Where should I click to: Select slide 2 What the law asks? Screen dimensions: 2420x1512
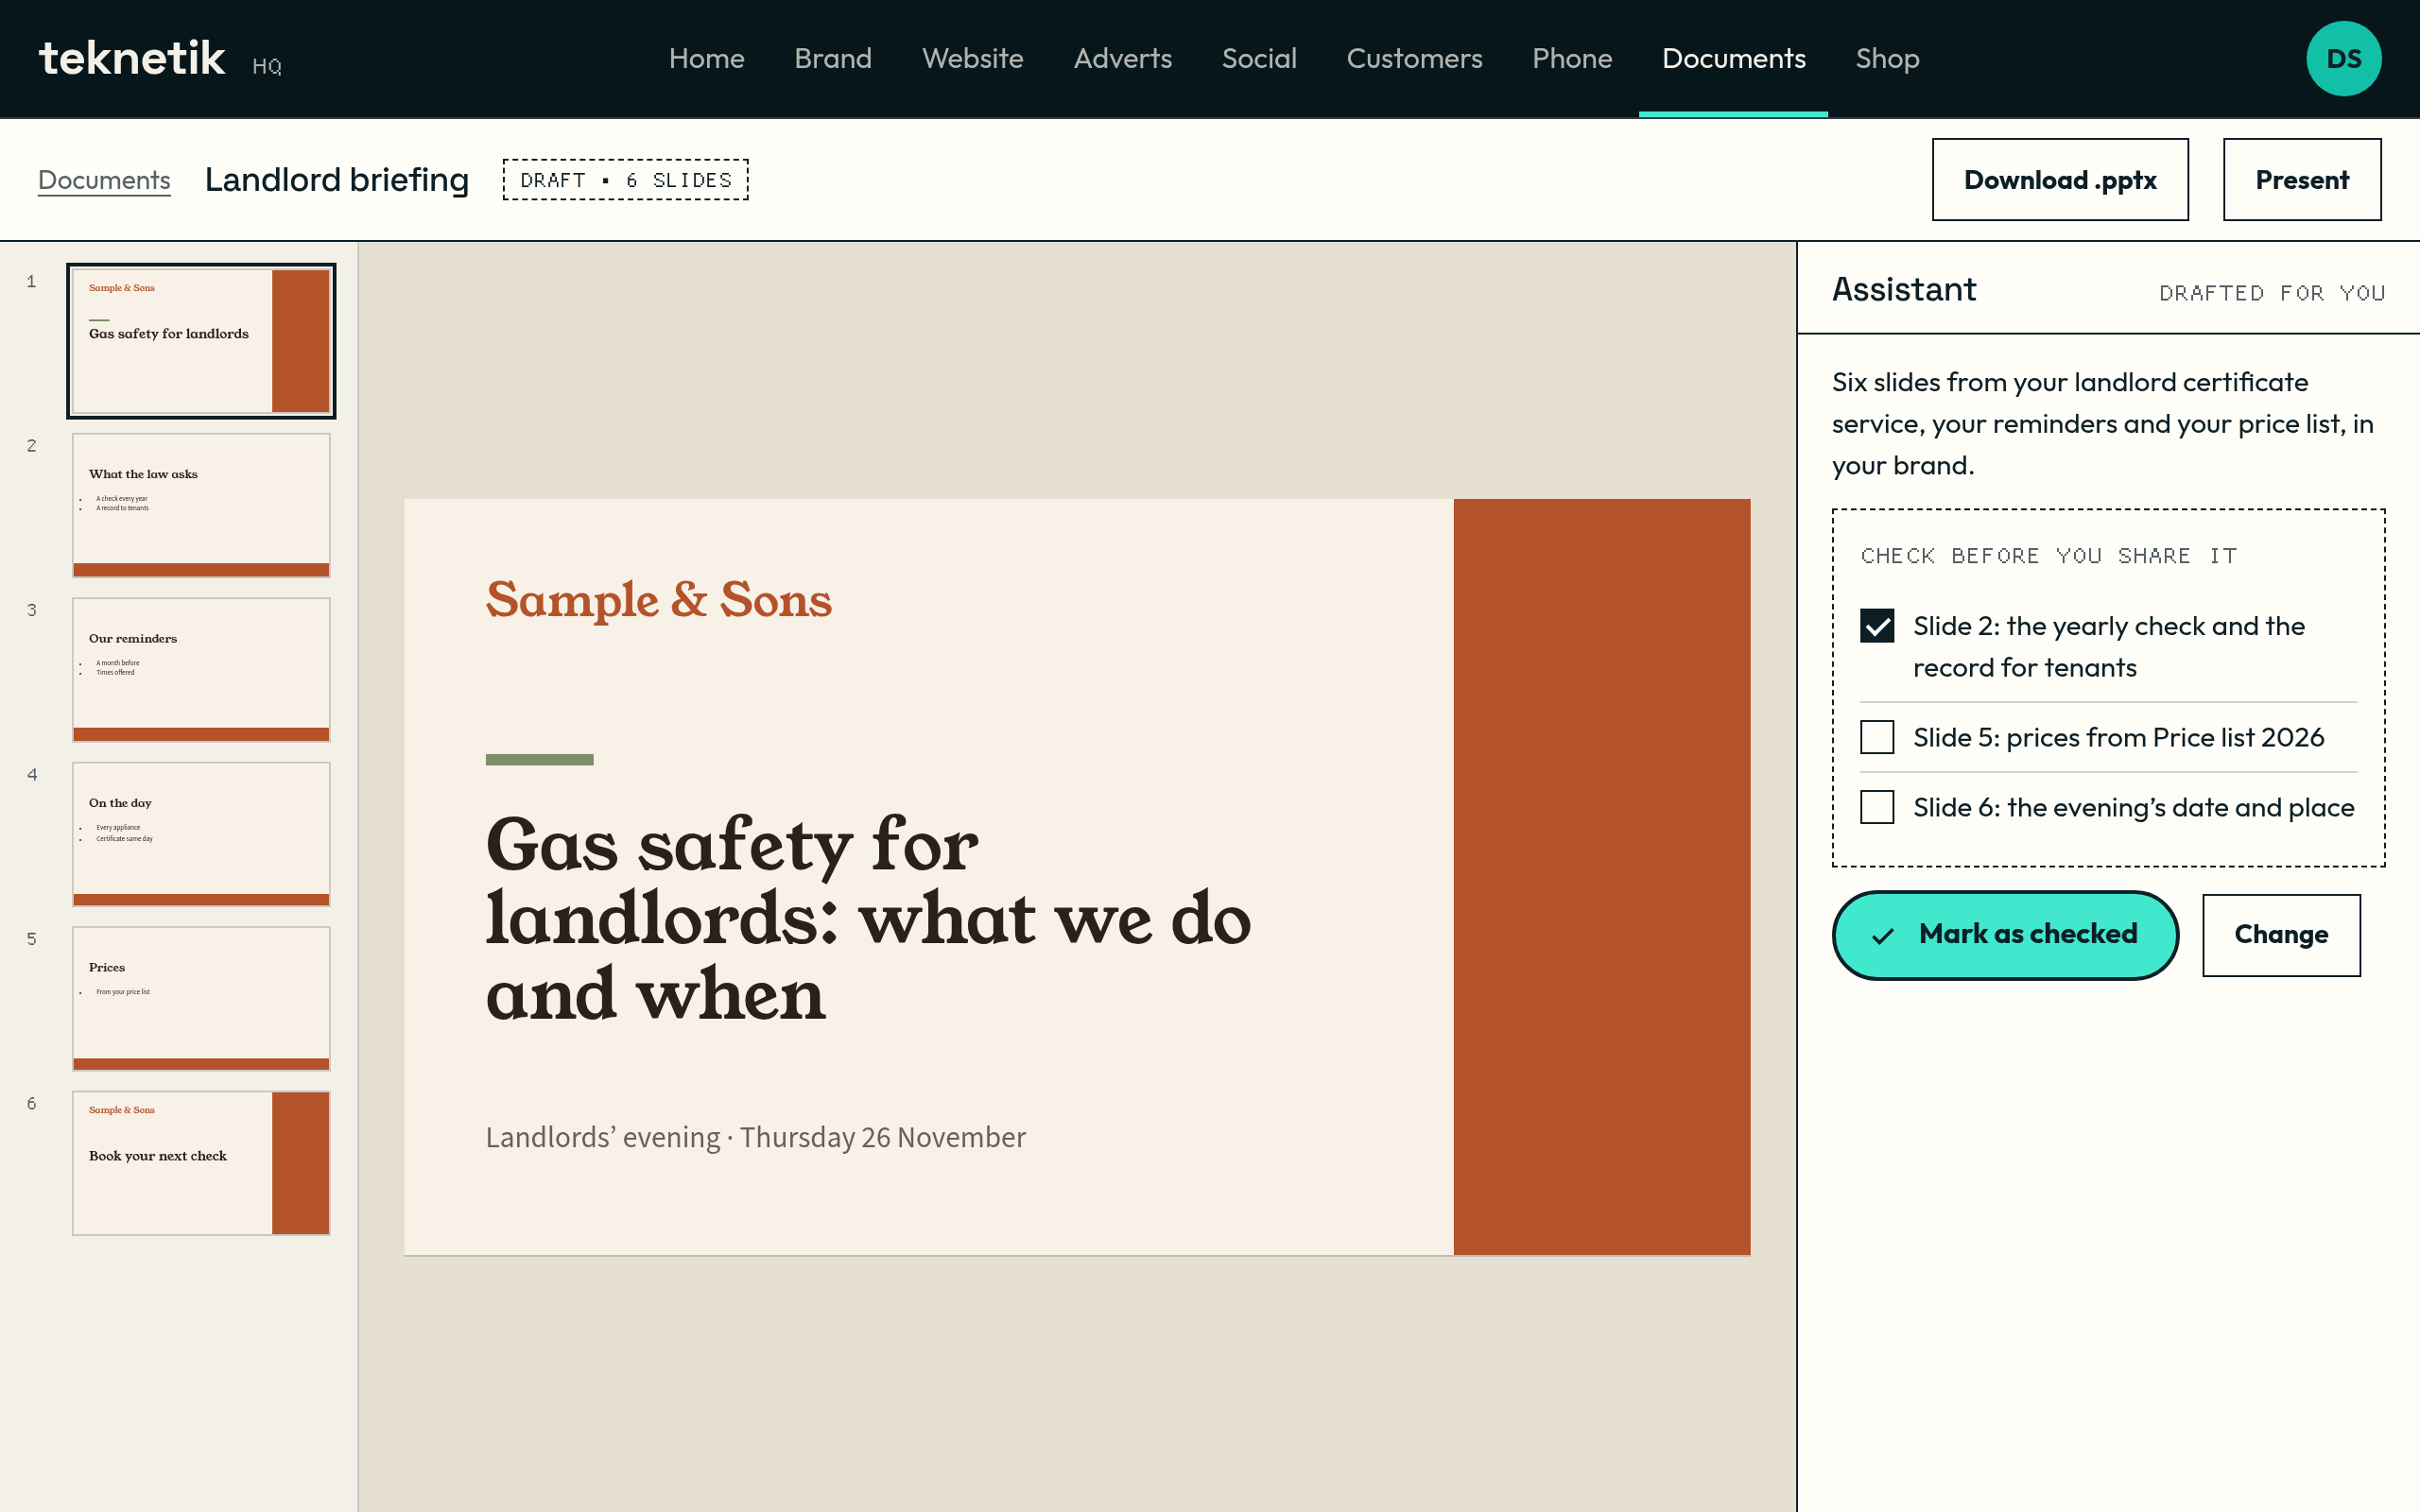click(201, 505)
